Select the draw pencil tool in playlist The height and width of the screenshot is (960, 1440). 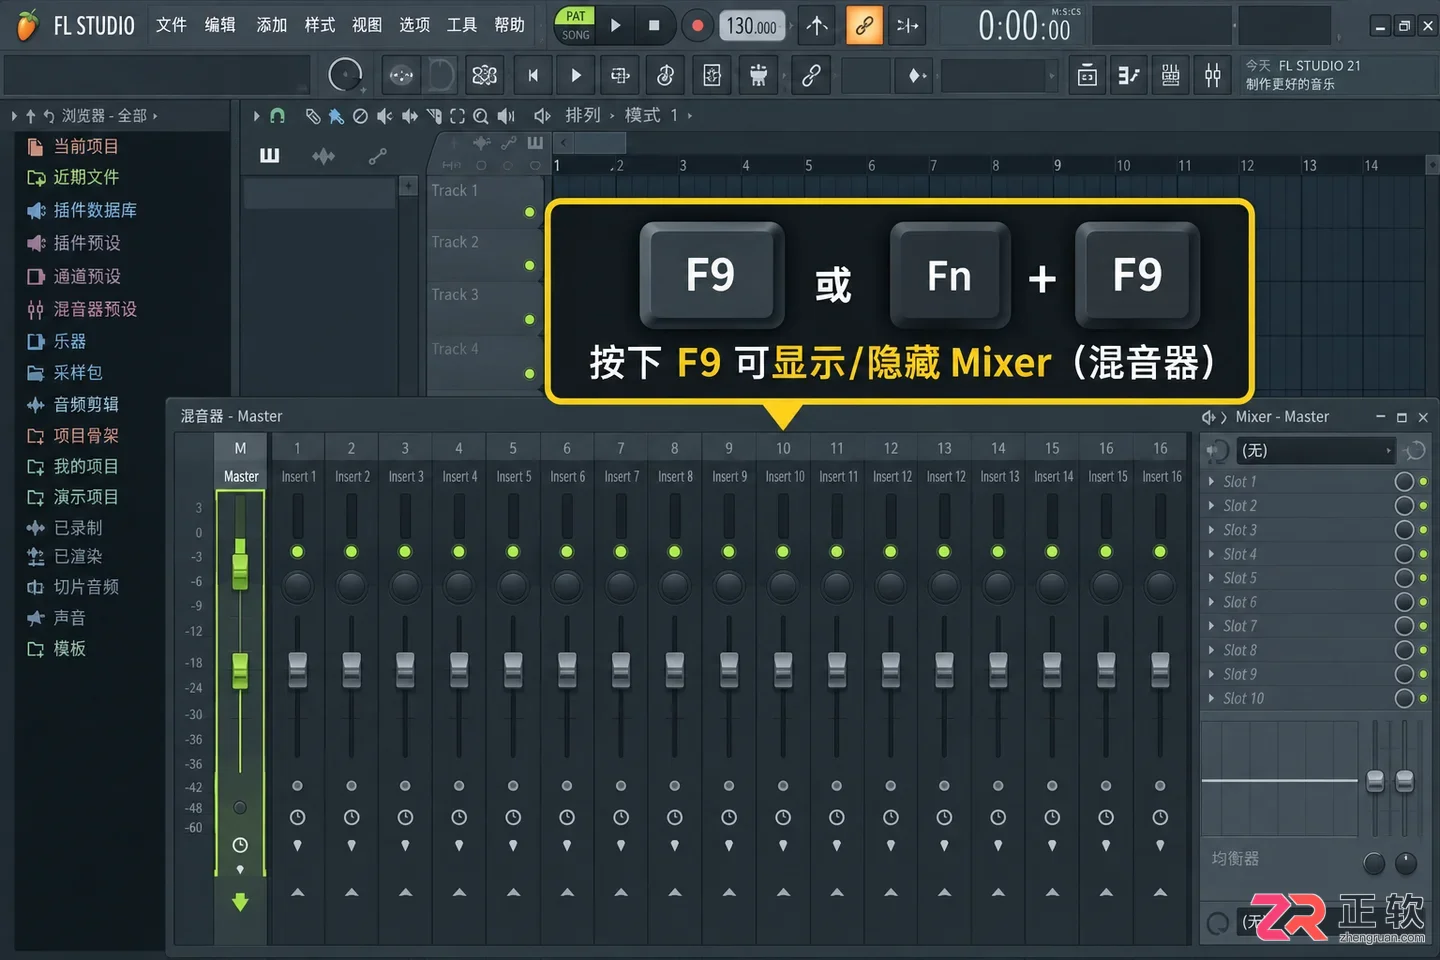(x=312, y=116)
